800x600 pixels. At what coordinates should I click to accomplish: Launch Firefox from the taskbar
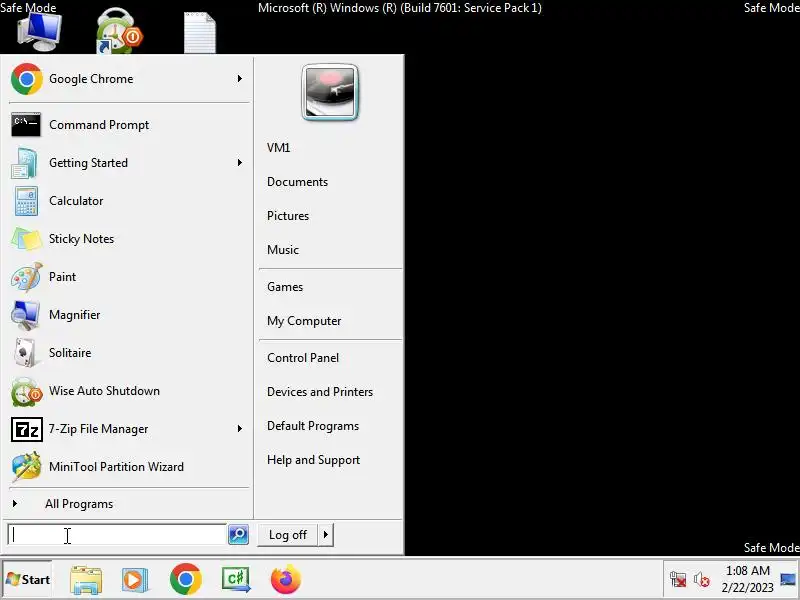point(286,580)
